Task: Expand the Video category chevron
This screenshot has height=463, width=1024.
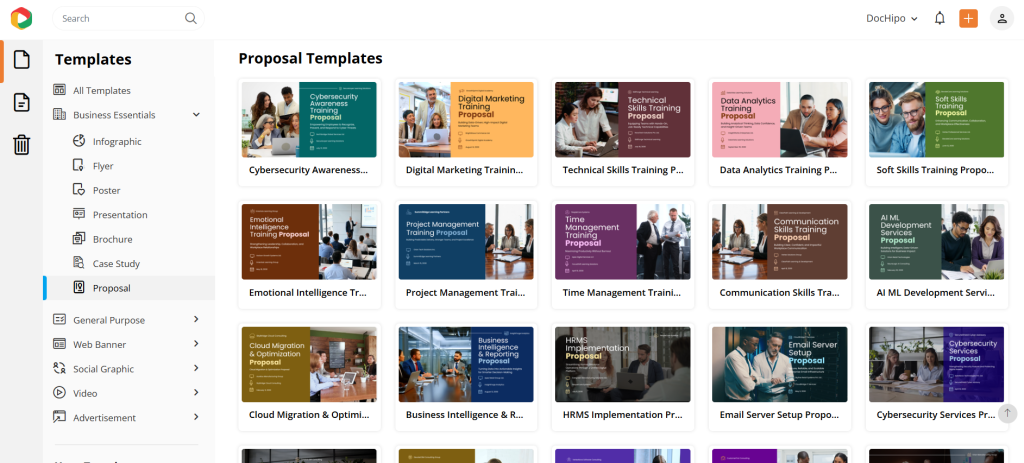Action: click(x=196, y=392)
